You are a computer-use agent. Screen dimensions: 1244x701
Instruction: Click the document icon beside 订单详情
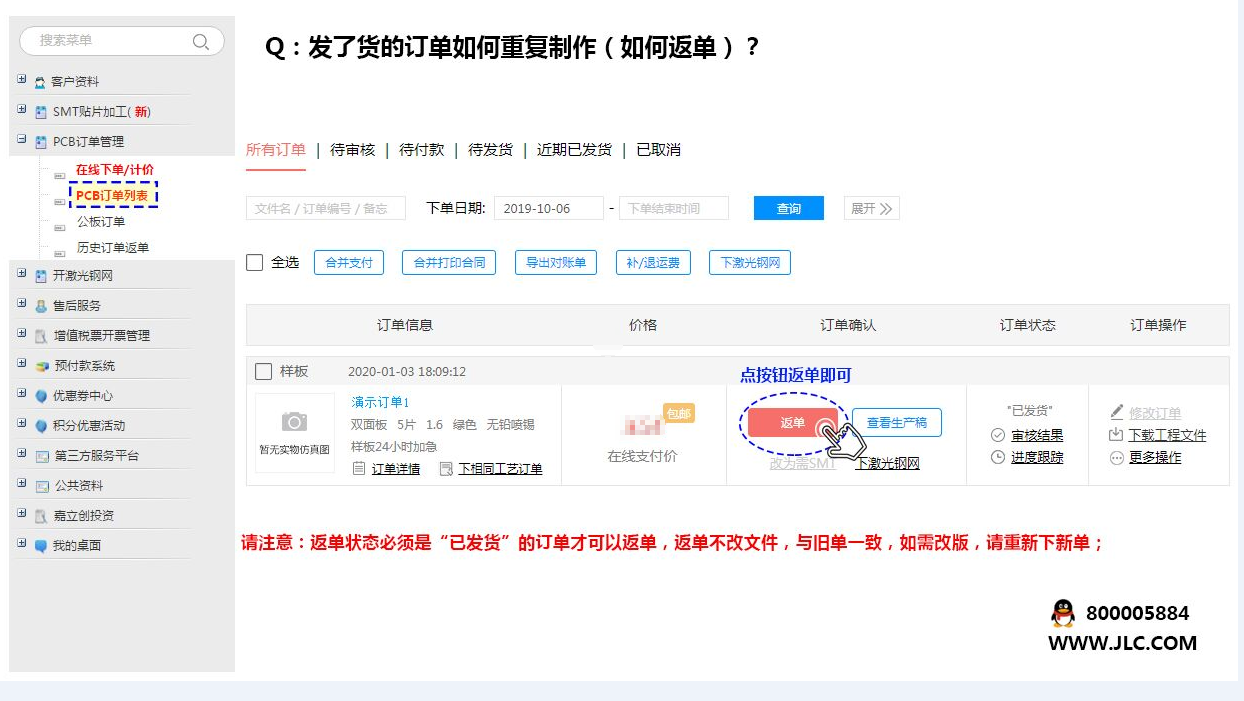pyautogui.click(x=359, y=468)
